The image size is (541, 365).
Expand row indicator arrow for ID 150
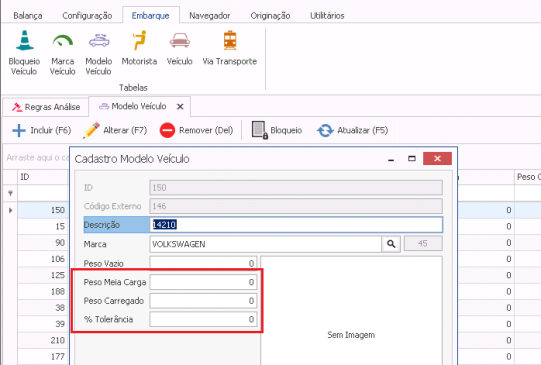click(10, 210)
